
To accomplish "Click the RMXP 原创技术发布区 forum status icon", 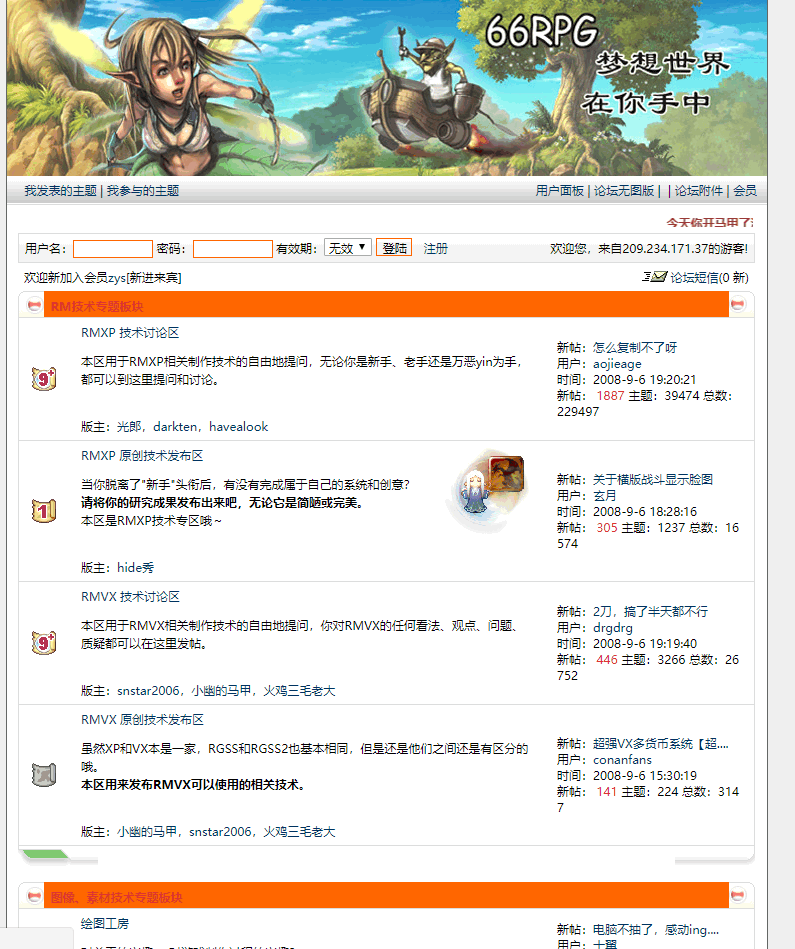I will coord(44,511).
